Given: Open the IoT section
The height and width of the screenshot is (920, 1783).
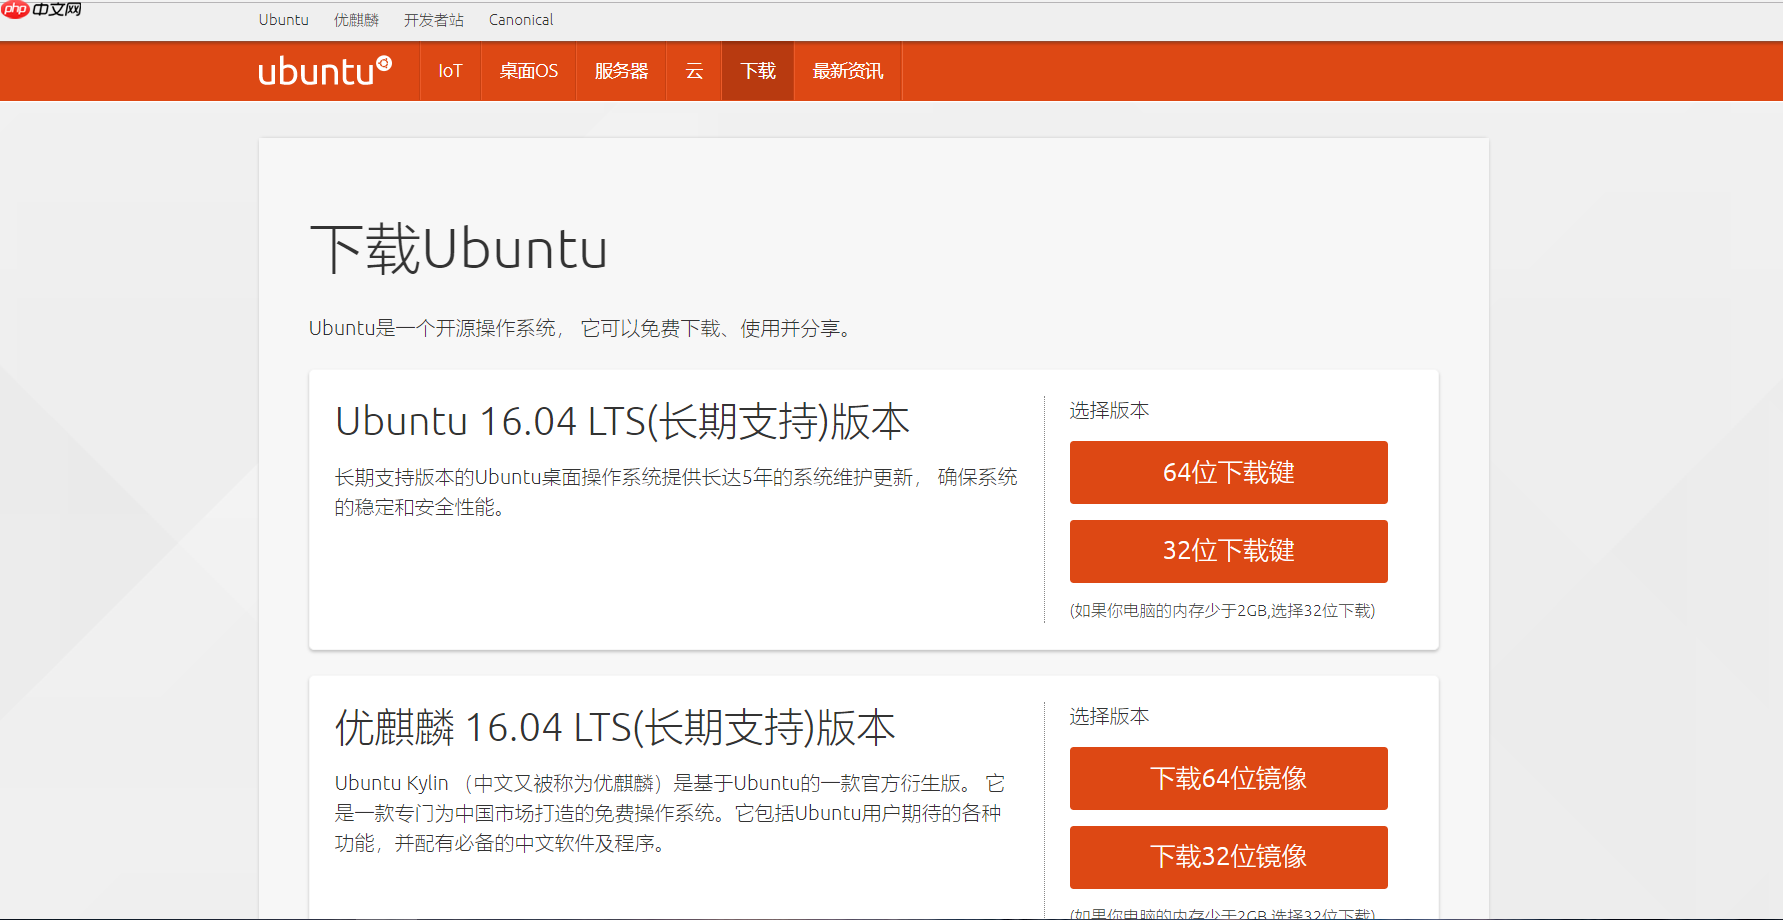Looking at the screenshot, I should click(x=450, y=70).
